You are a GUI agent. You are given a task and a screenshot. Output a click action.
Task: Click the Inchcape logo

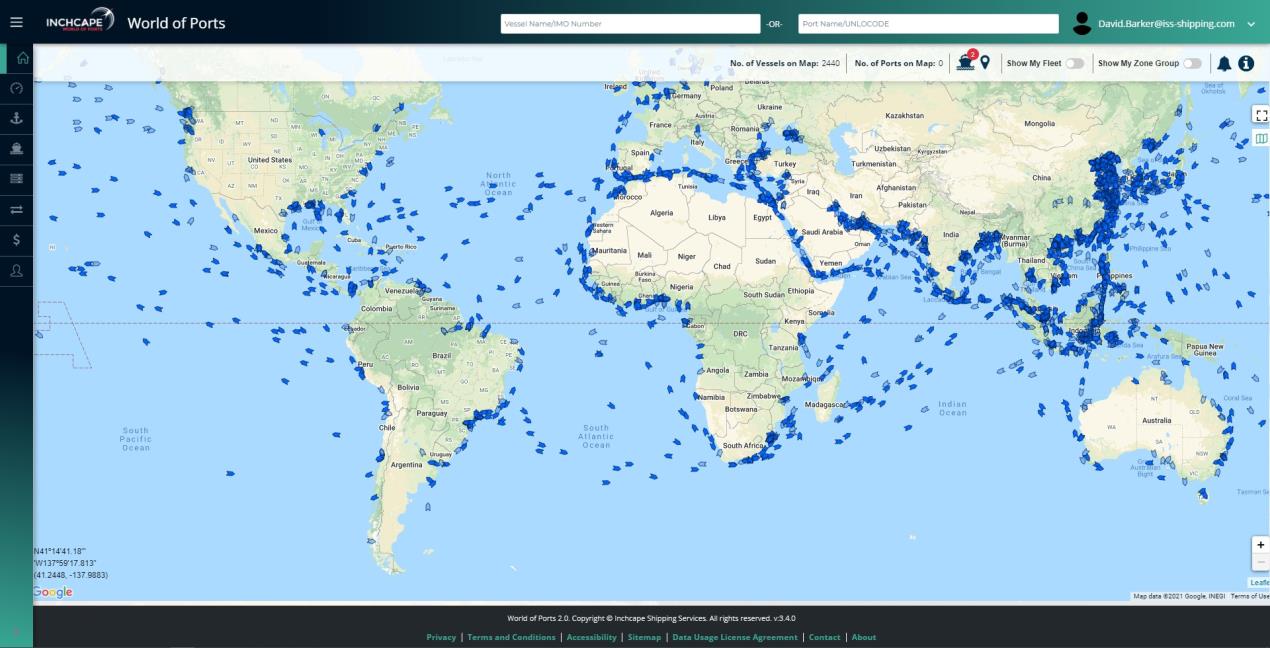point(80,22)
